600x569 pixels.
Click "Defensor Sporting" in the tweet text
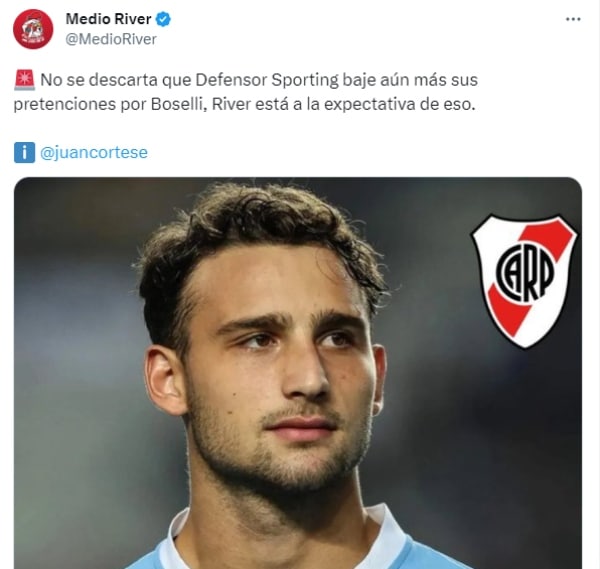coord(267,80)
